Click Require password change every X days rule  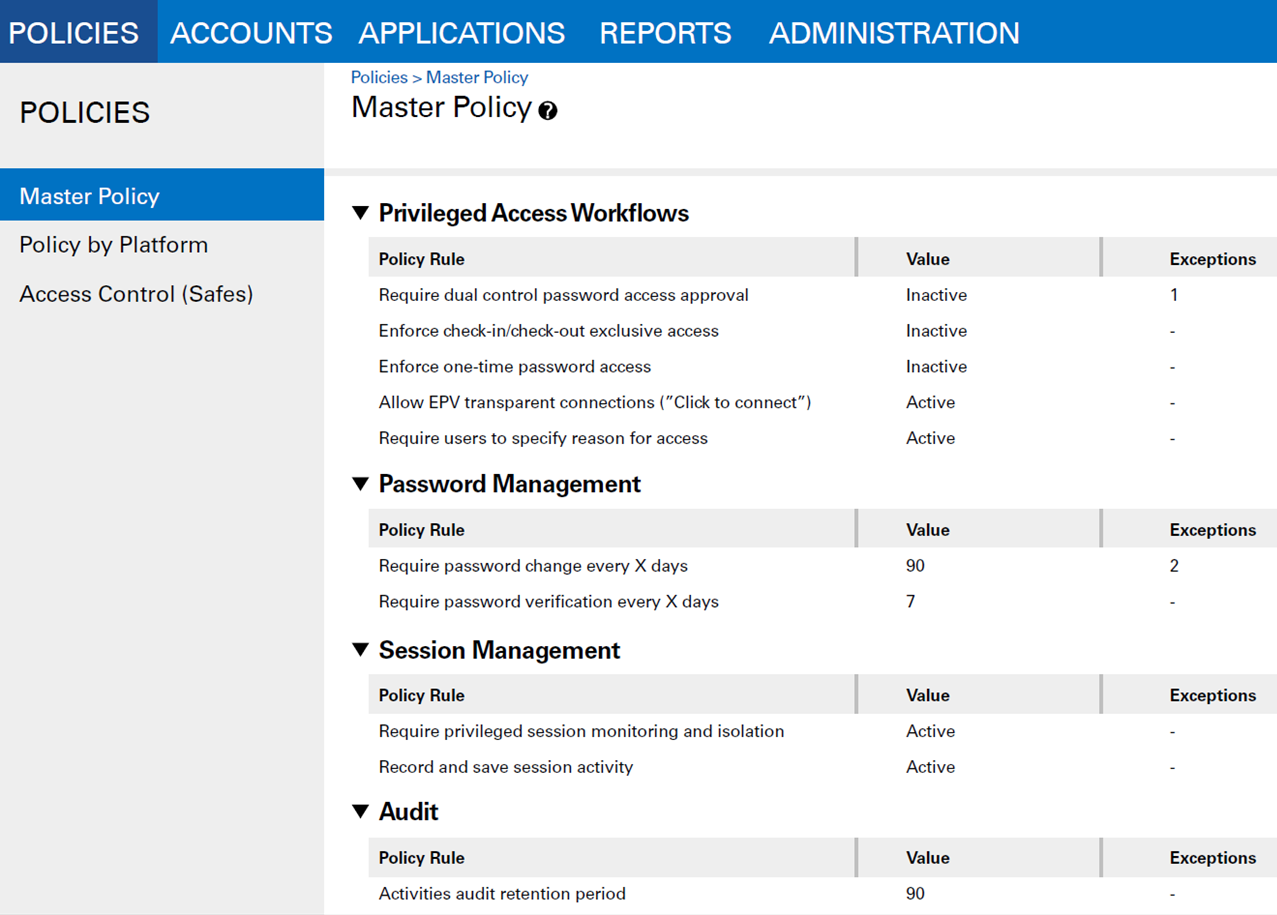[533, 566]
